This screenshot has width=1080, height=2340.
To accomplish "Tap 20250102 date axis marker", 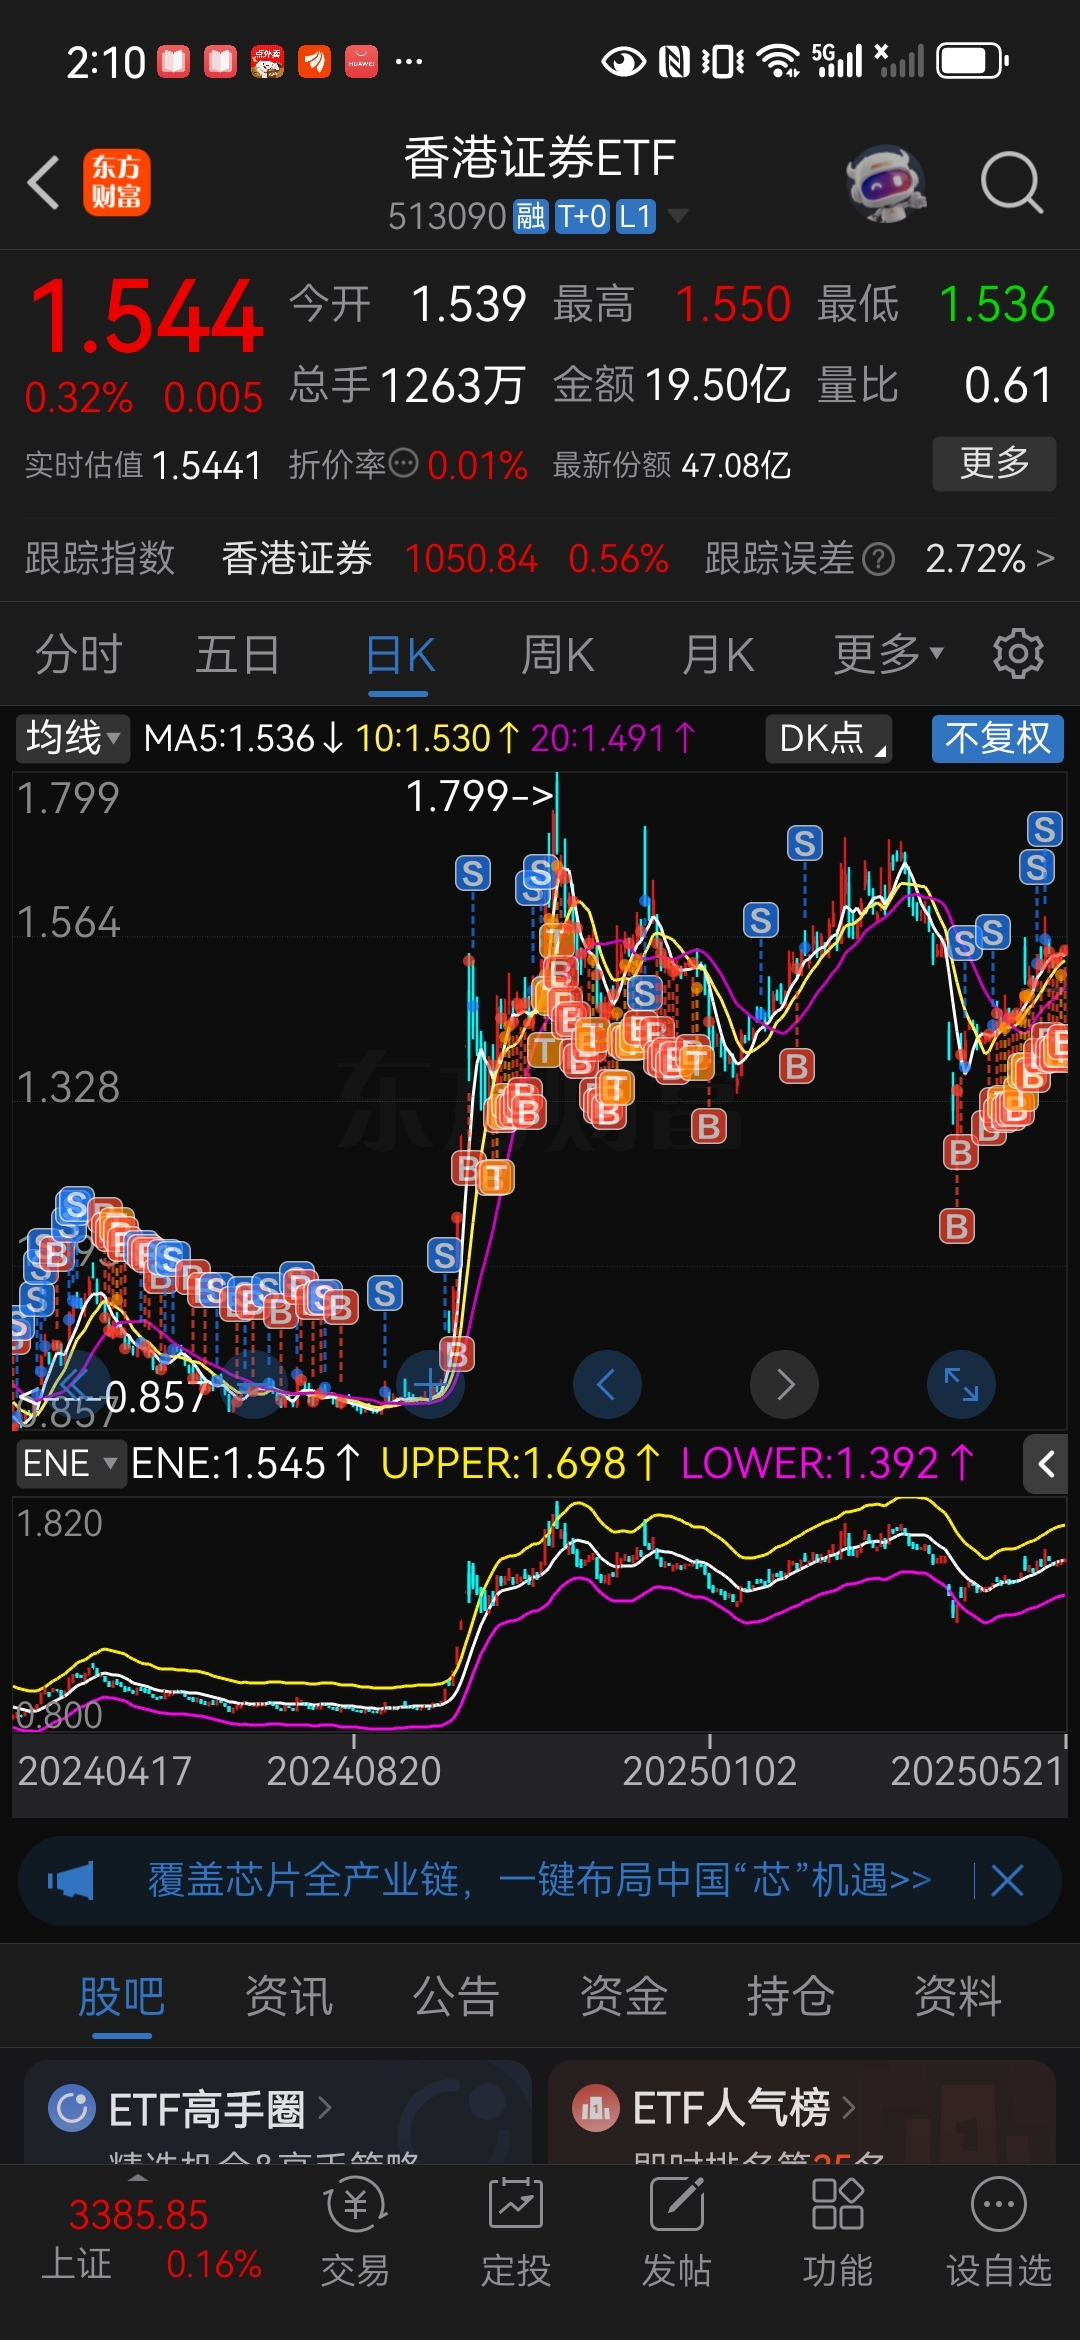I will click(x=710, y=1771).
